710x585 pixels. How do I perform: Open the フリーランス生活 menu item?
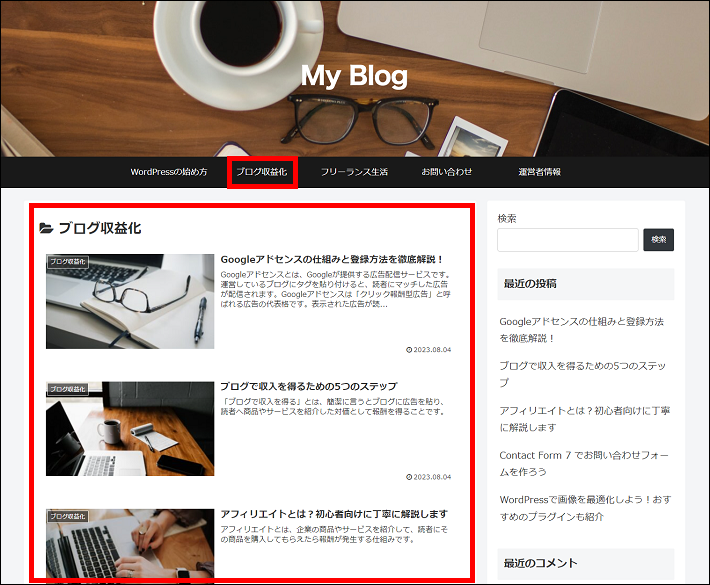click(x=355, y=172)
